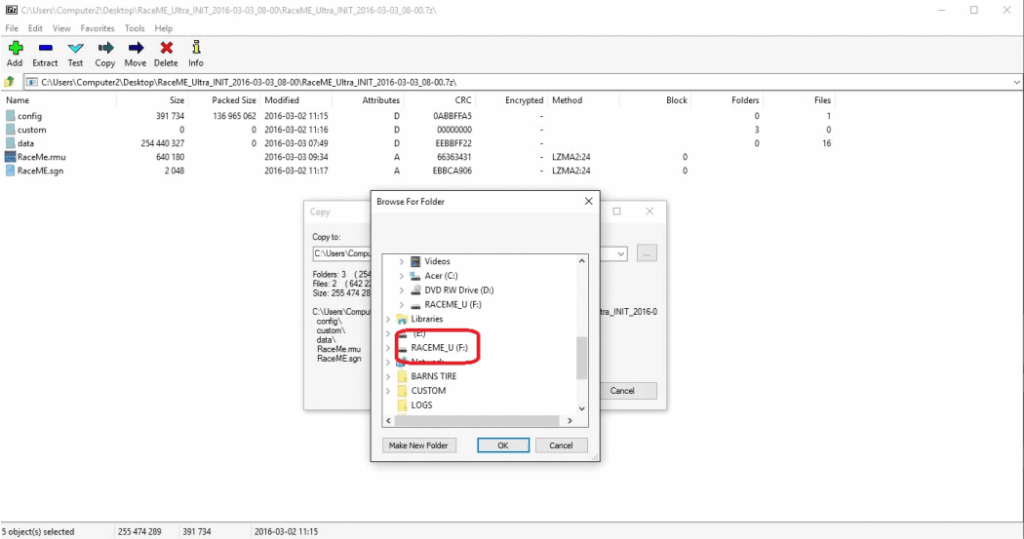Click the folder tree vertical scrollbar
Screen dimensions: 1024x539
click(582, 357)
